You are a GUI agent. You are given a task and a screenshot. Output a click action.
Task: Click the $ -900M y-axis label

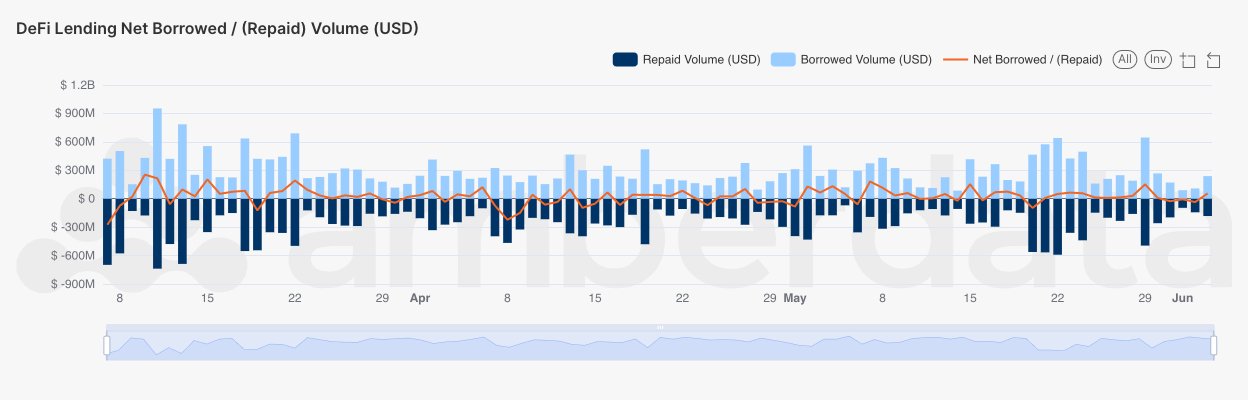pos(73,284)
